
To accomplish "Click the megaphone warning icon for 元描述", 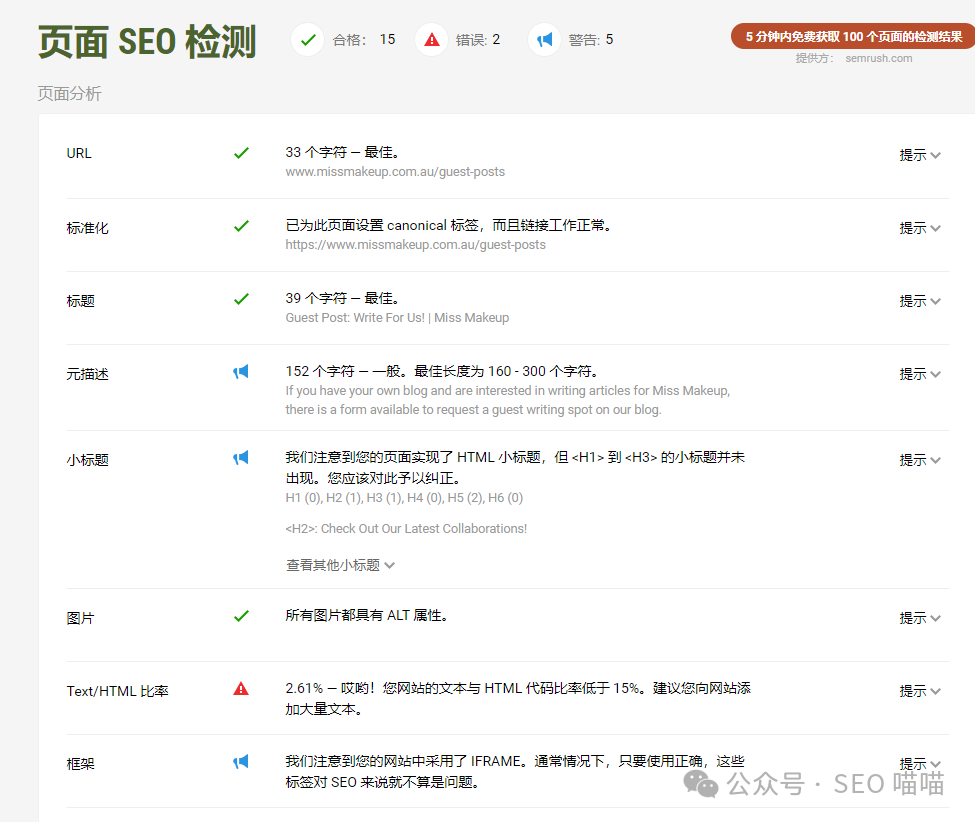I will pos(241,372).
